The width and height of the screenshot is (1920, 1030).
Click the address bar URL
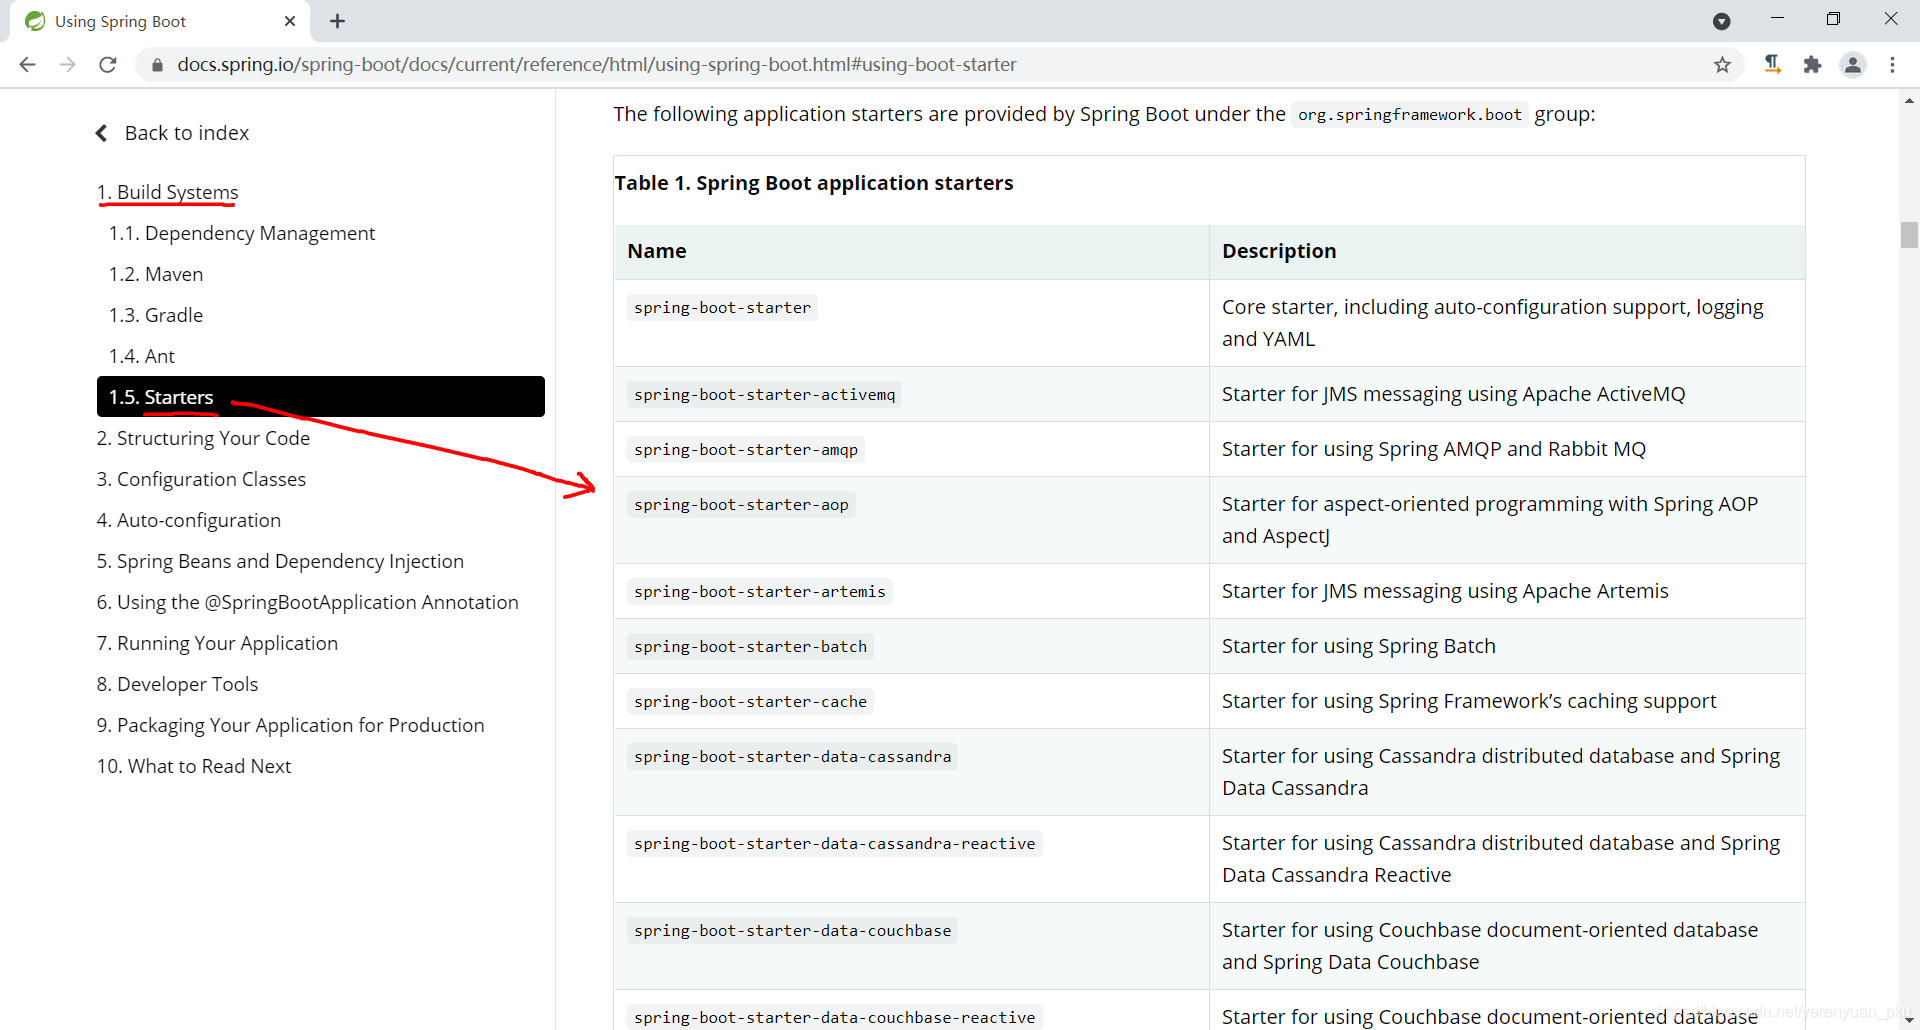point(597,65)
